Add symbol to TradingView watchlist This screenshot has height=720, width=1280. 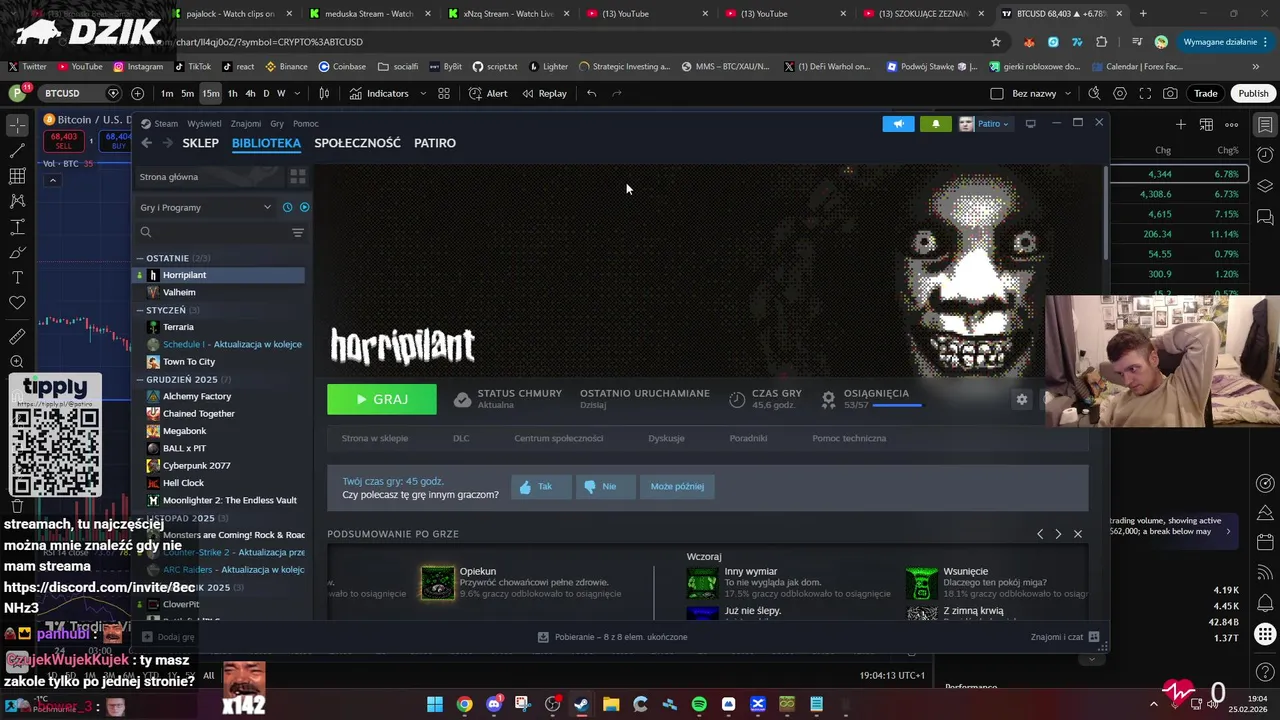[1181, 125]
